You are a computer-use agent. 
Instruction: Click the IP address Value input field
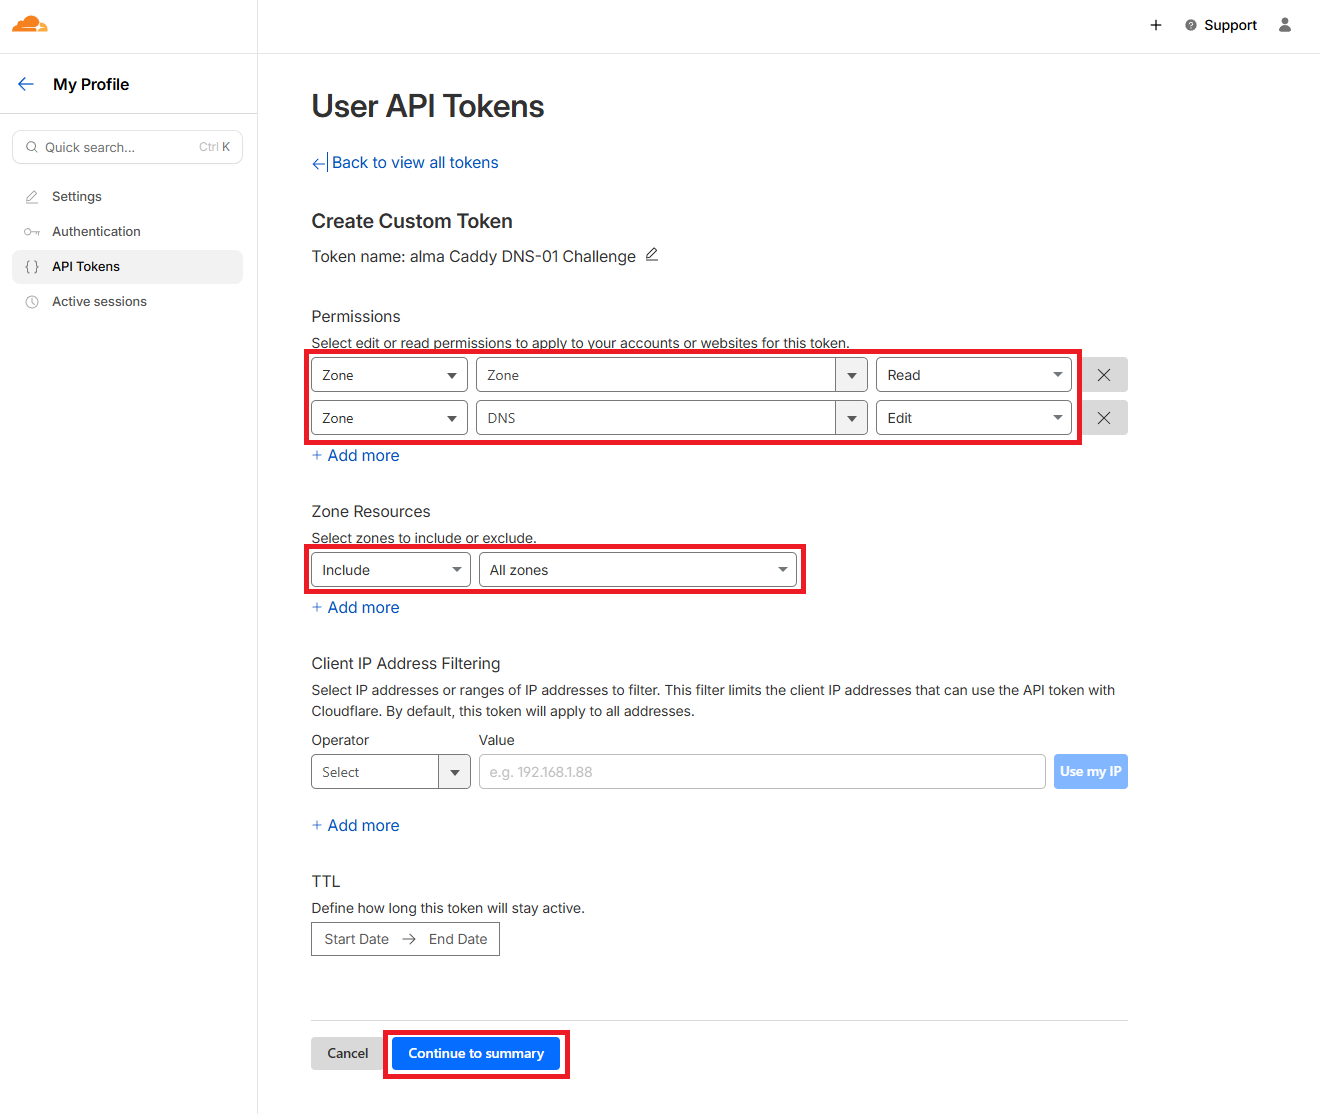pyautogui.click(x=761, y=772)
